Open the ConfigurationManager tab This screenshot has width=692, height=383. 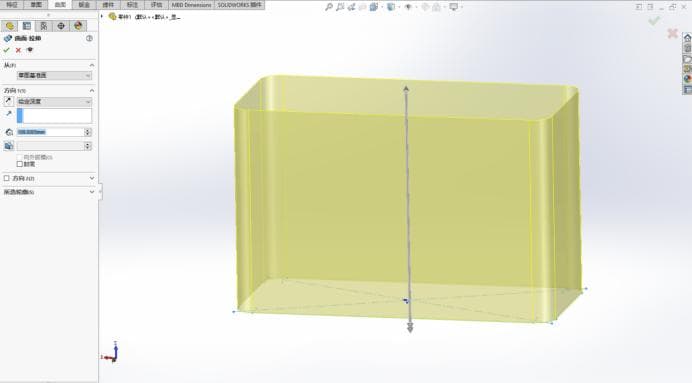pos(43,26)
